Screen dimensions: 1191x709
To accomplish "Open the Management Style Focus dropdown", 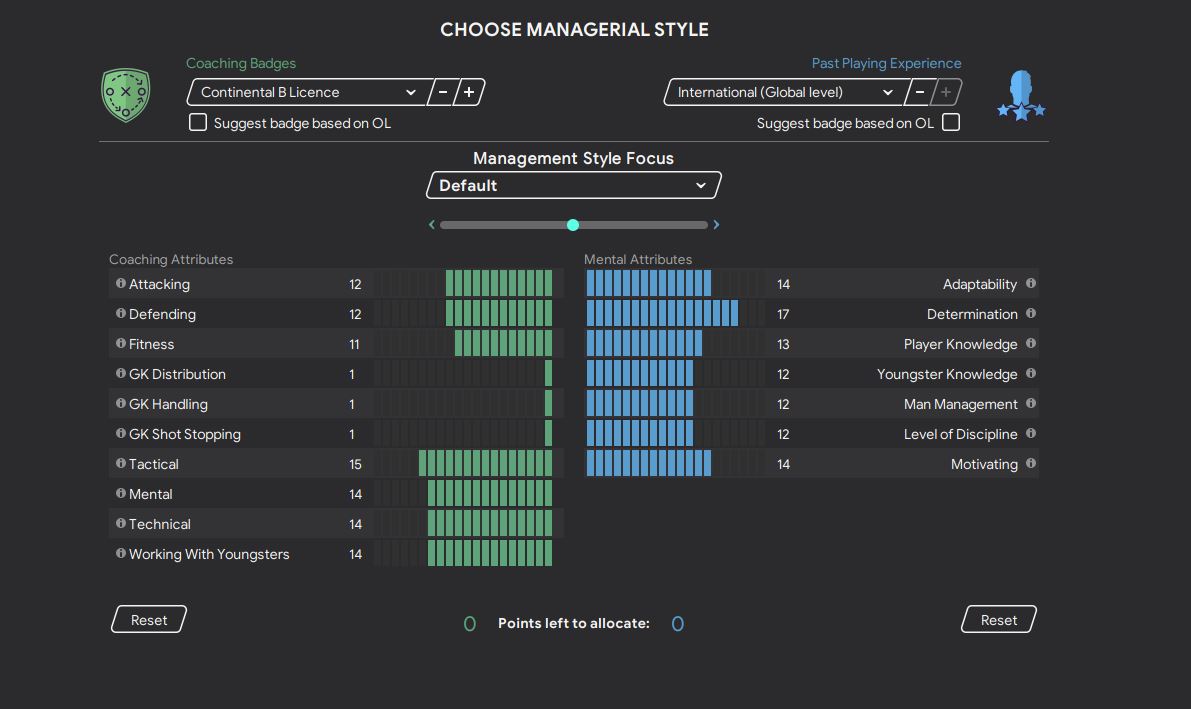I will click(x=573, y=185).
